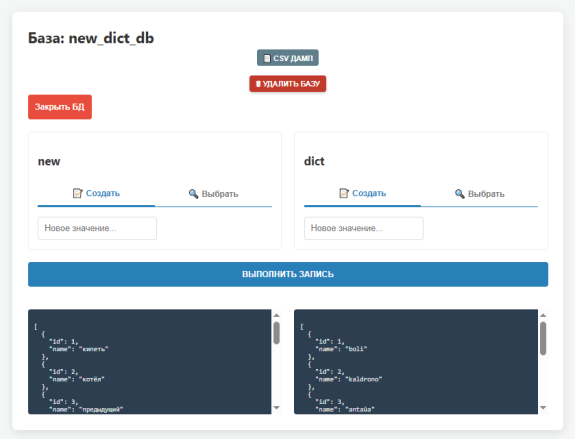The image size is (575, 439).
Task: Select Создать tab in the new panel
Action: pos(96,194)
